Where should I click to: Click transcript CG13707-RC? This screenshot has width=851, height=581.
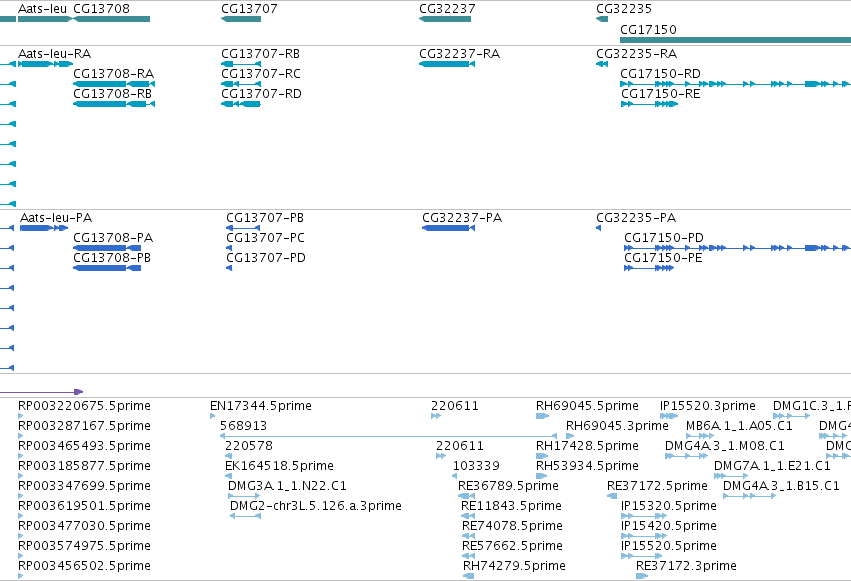point(241,84)
